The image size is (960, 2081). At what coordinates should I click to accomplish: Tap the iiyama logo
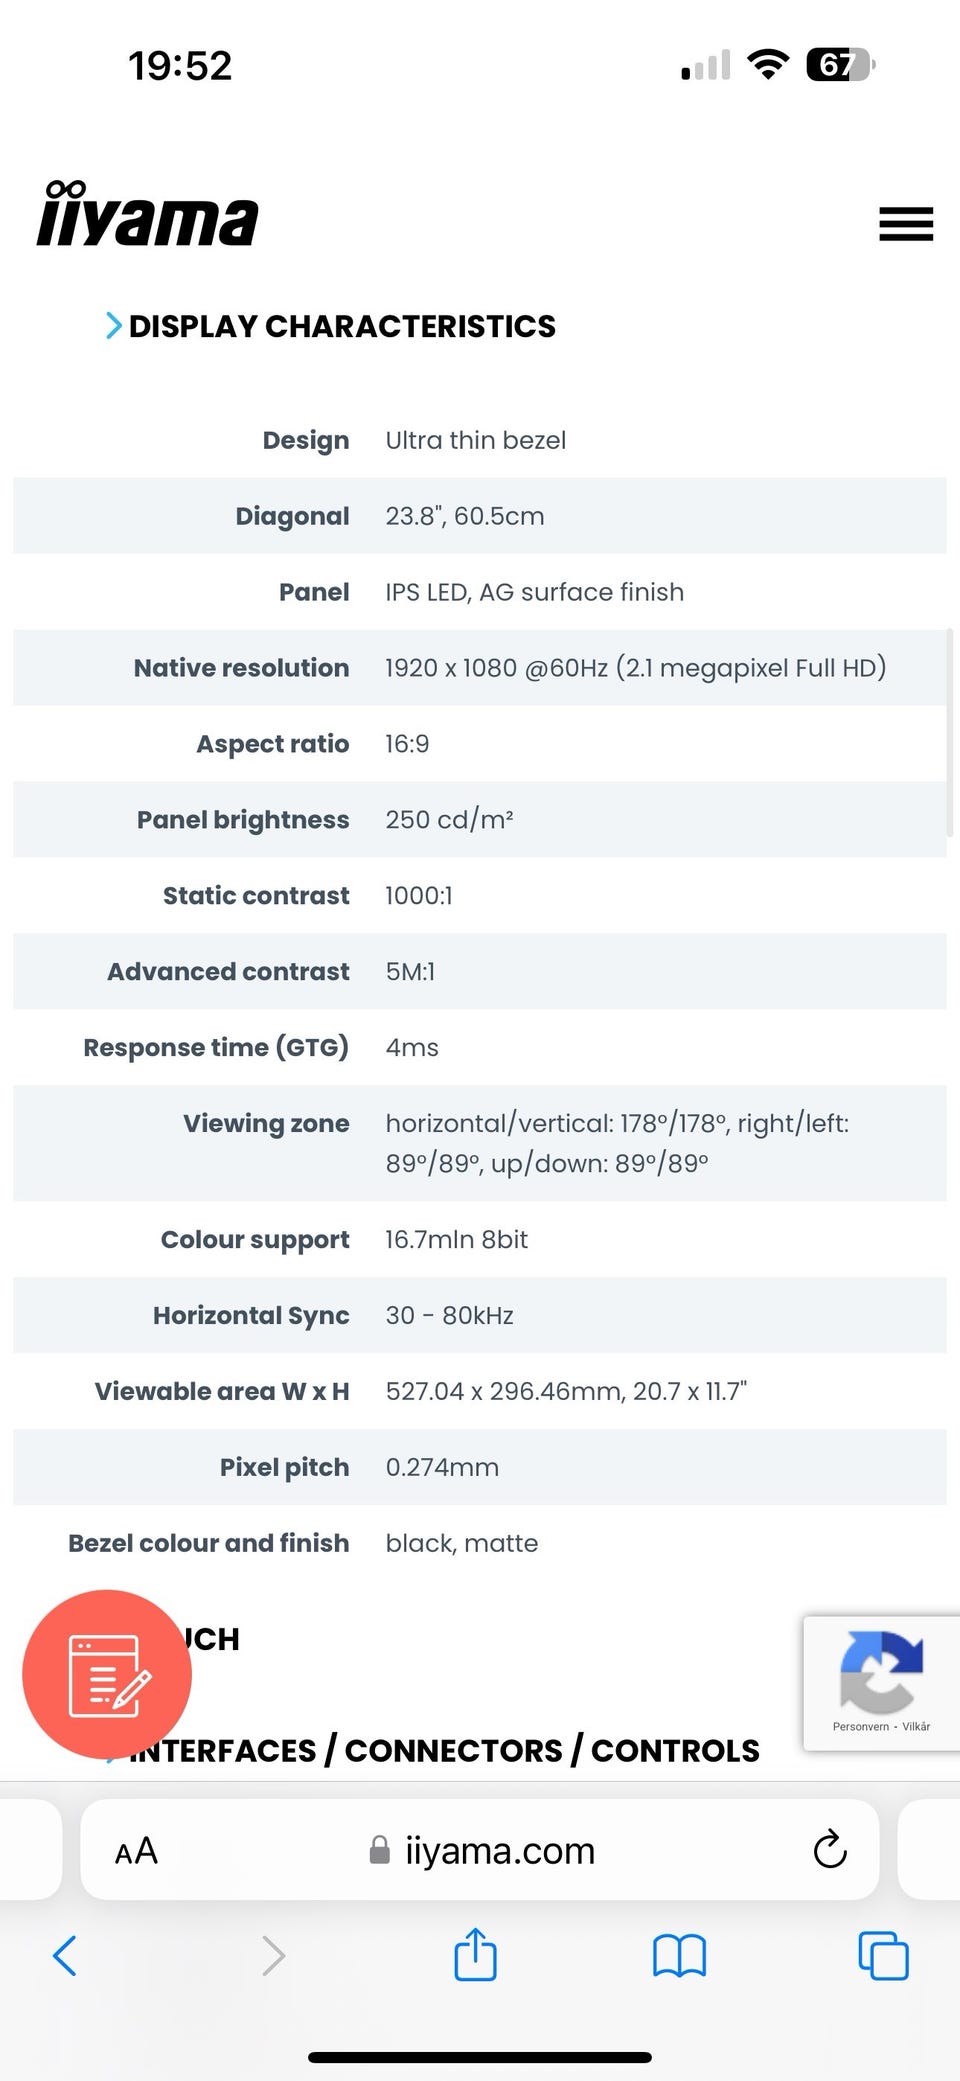point(148,214)
